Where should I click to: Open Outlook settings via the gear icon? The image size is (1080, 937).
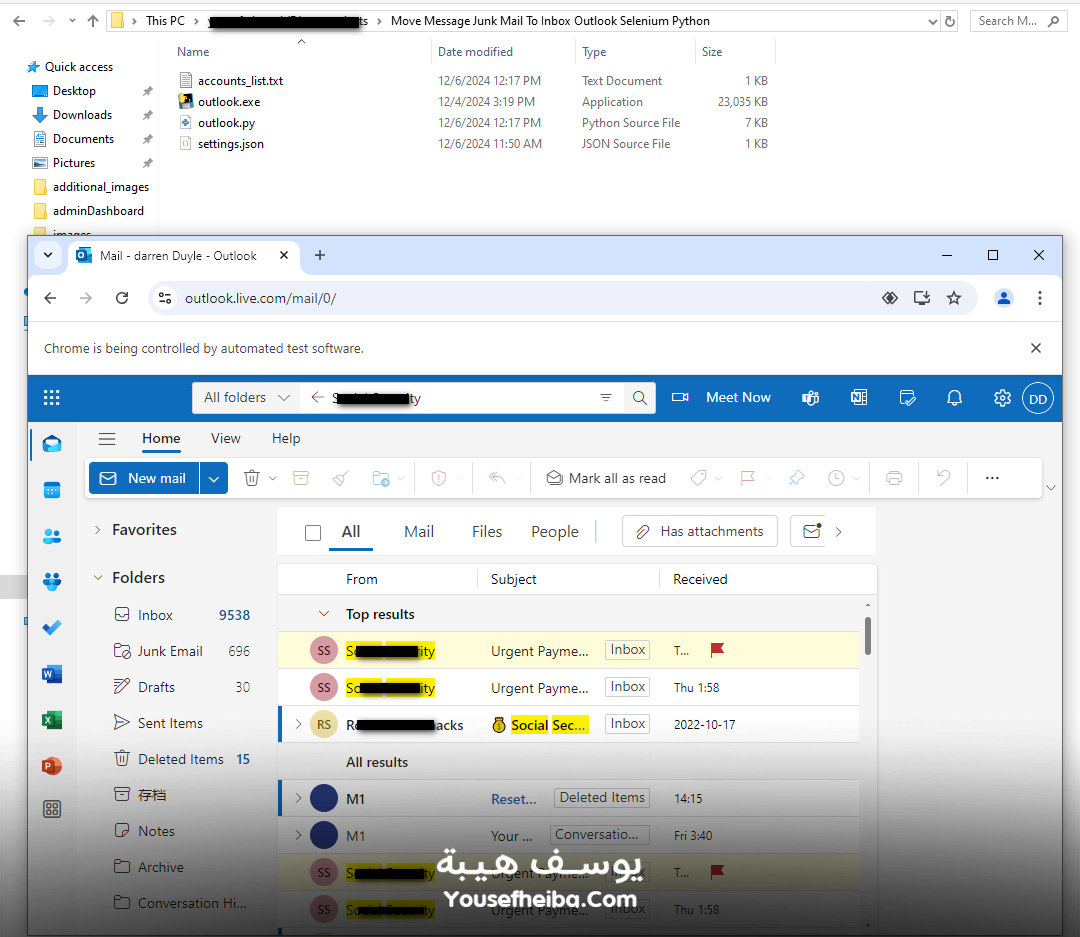(1002, 397)
